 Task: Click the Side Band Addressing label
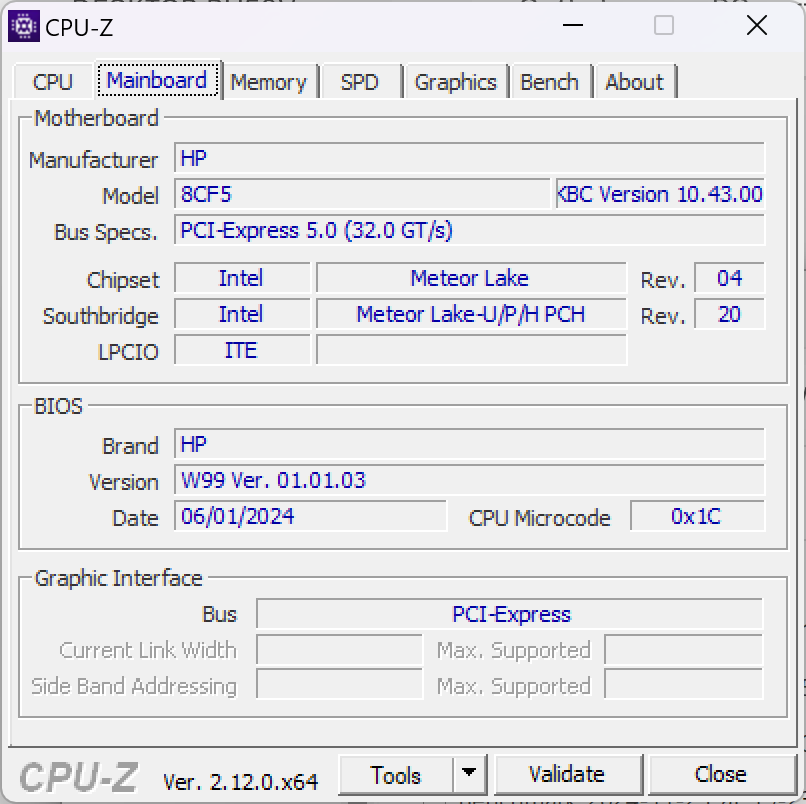(134, 686)
